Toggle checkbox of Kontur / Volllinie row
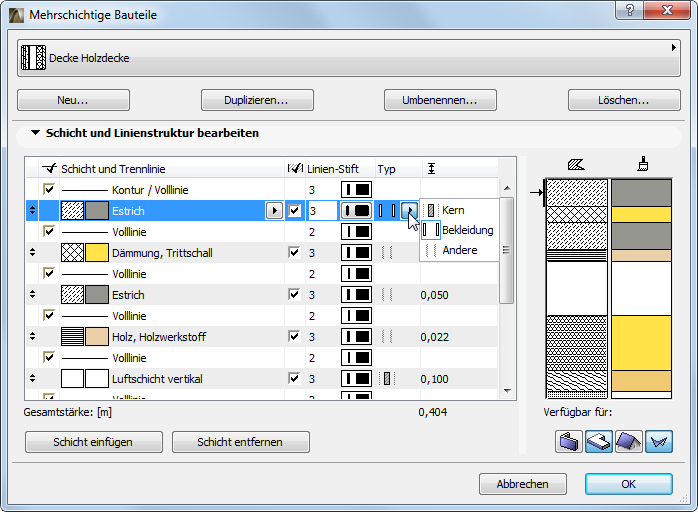The width and height of the screenshot is (698, 512). [x=49, y=189]
